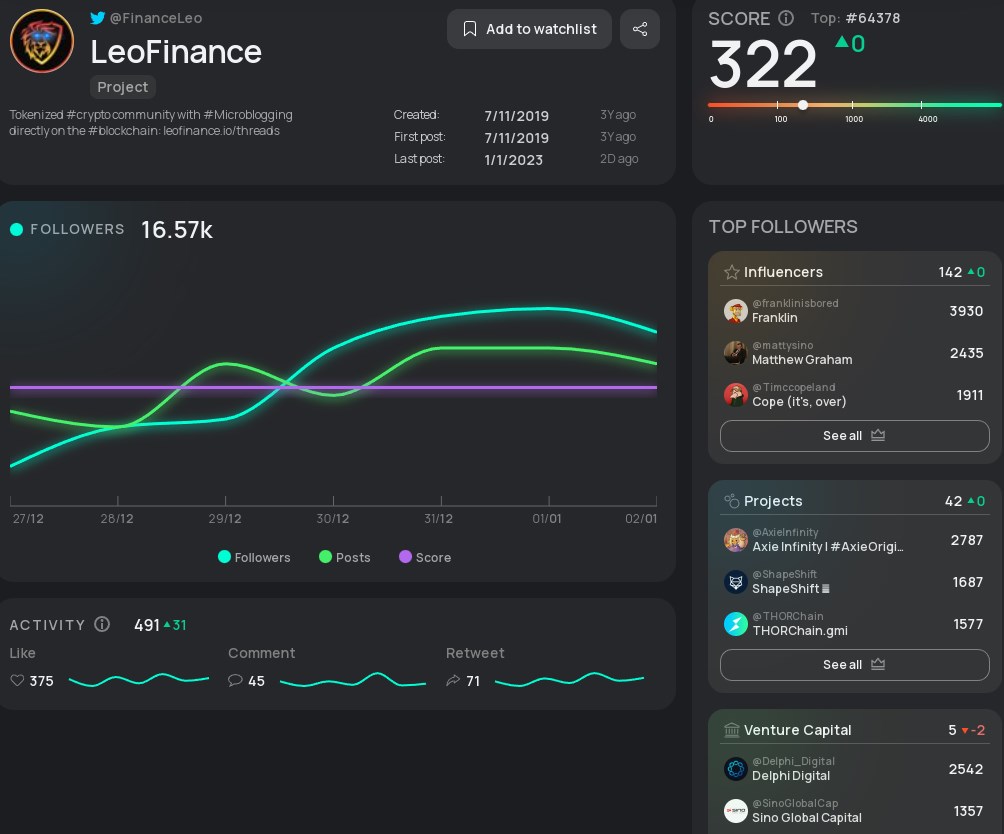Click See all under Projects
Image resolution: width=1004 pixels, height=834 pixels.
(x=855, y=665)
